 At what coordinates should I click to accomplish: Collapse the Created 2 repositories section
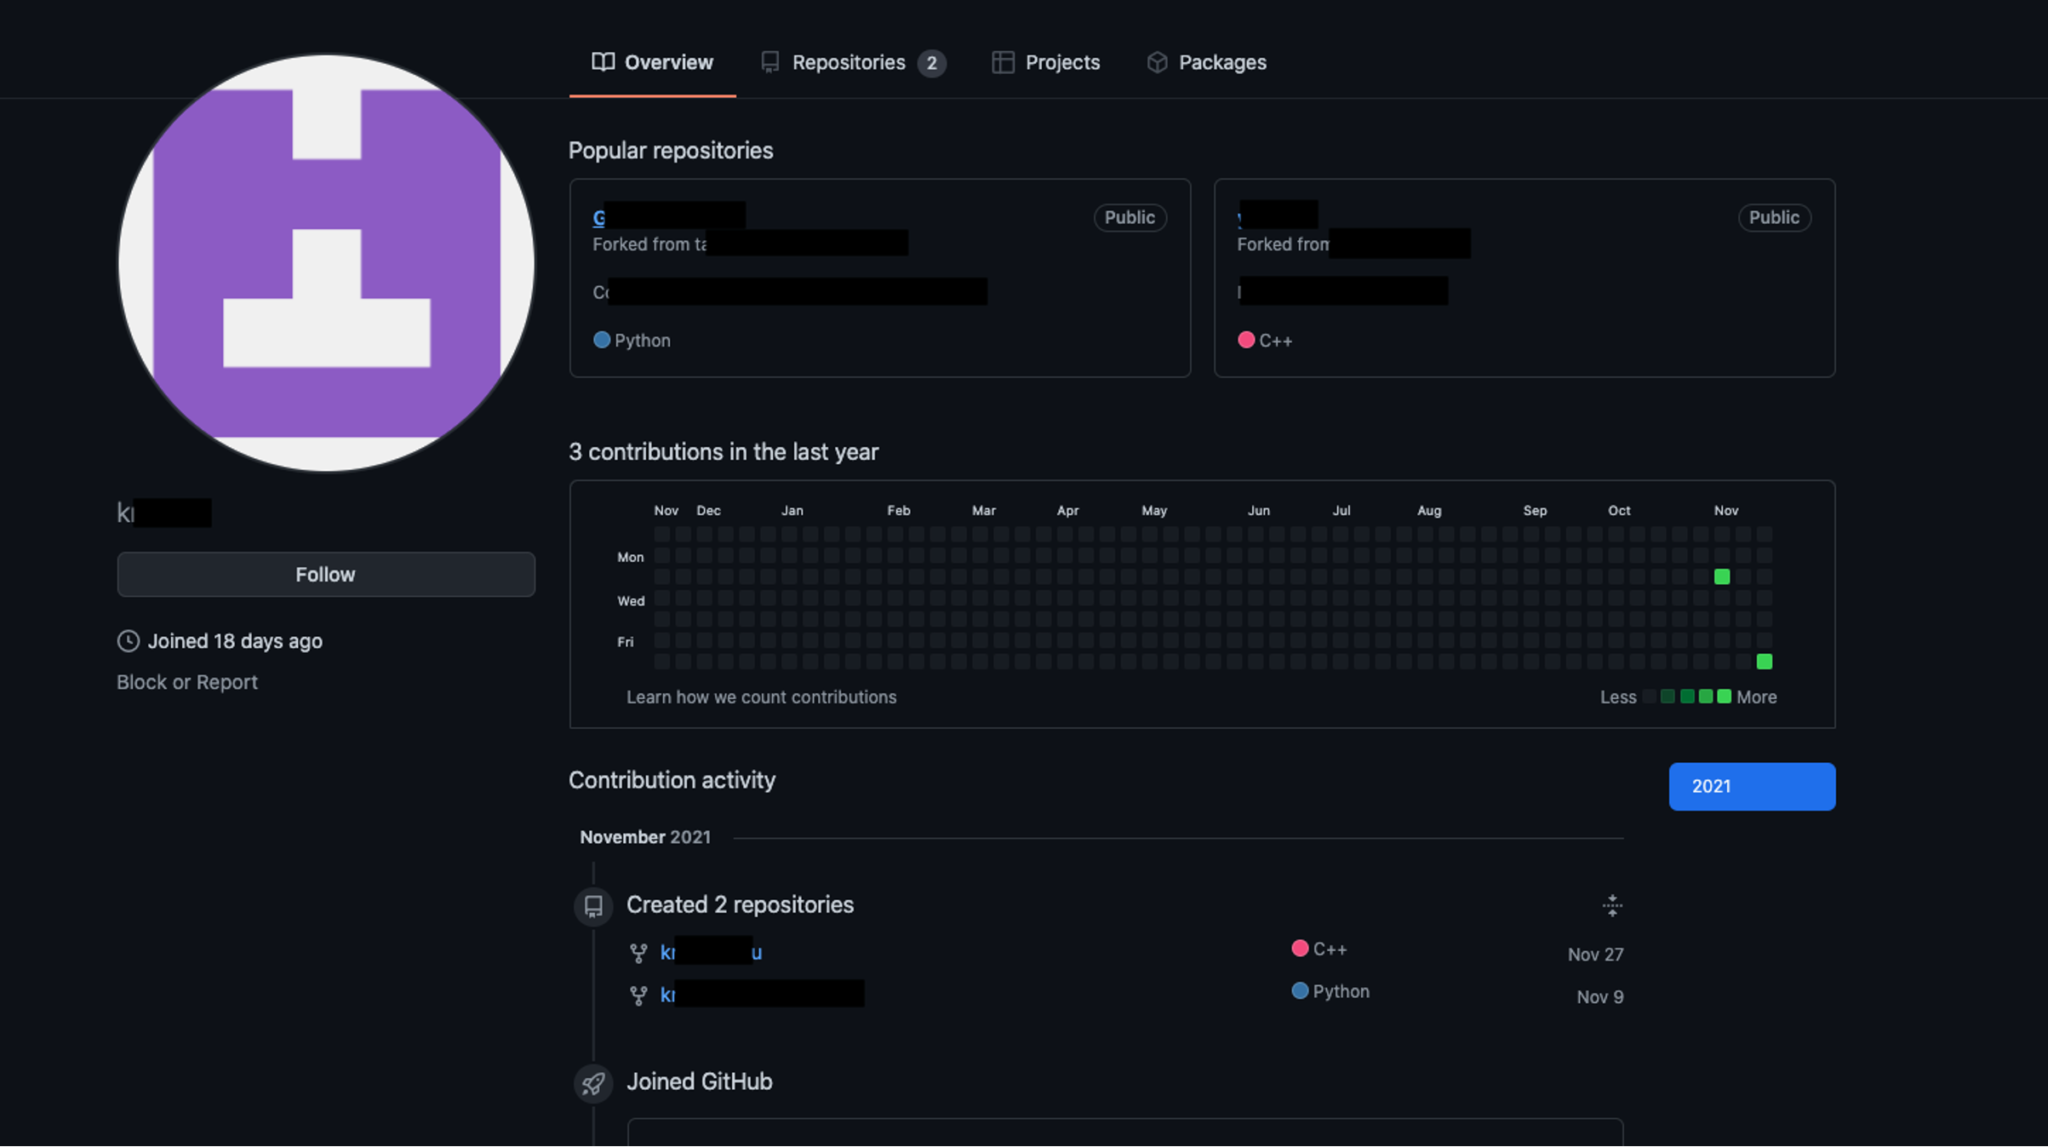pos(1612,906)
